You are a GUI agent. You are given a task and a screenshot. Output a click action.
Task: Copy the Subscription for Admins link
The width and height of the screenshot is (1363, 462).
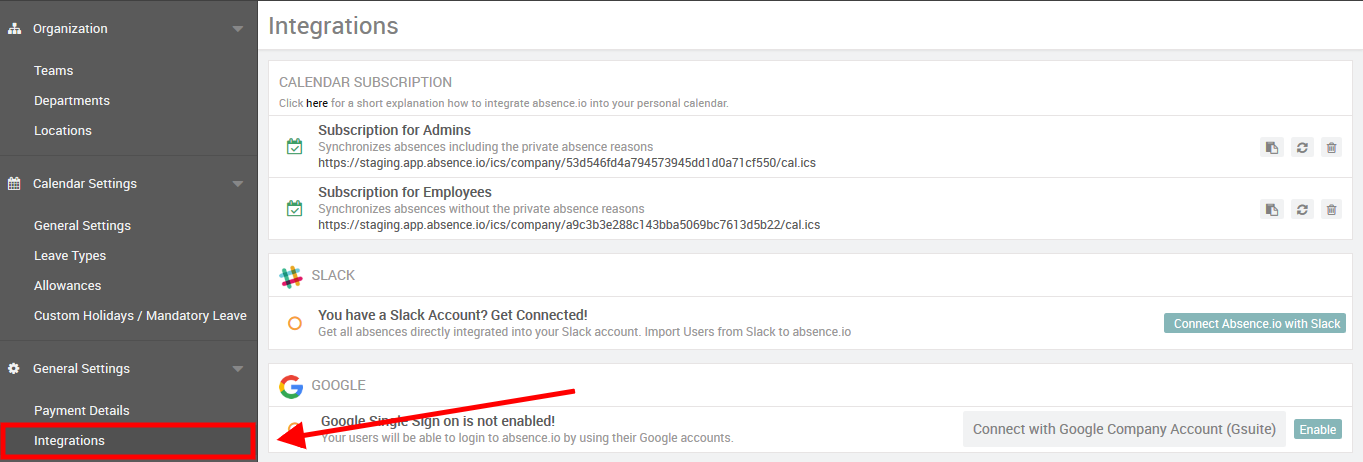tap(1271, 148)
